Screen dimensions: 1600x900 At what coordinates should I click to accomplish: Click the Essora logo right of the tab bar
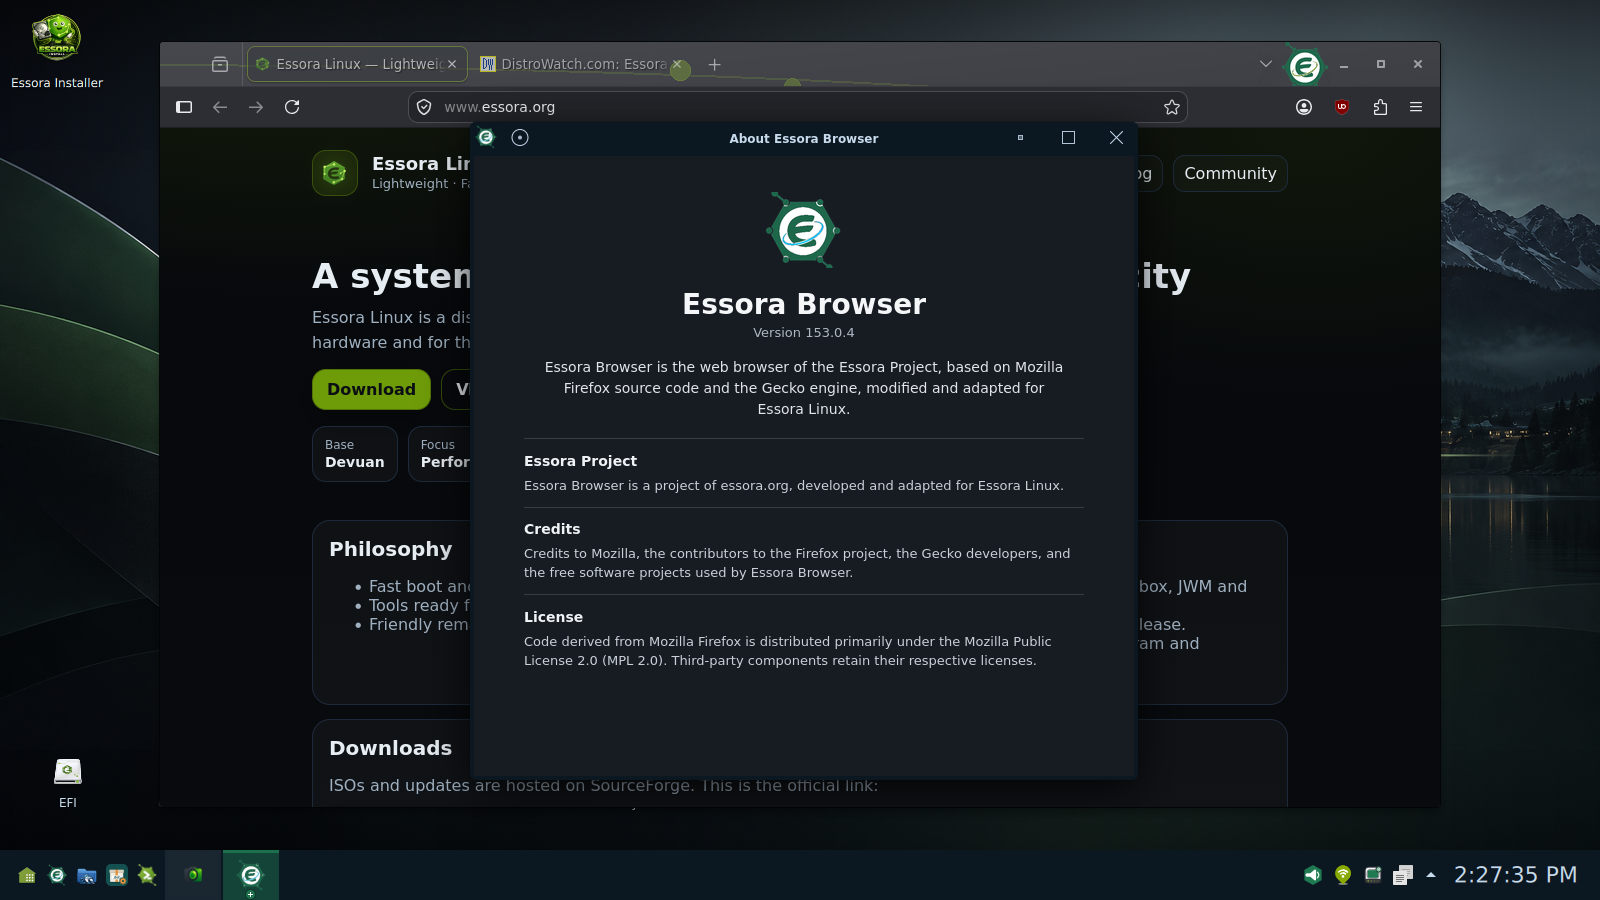tap(1304, 67)
